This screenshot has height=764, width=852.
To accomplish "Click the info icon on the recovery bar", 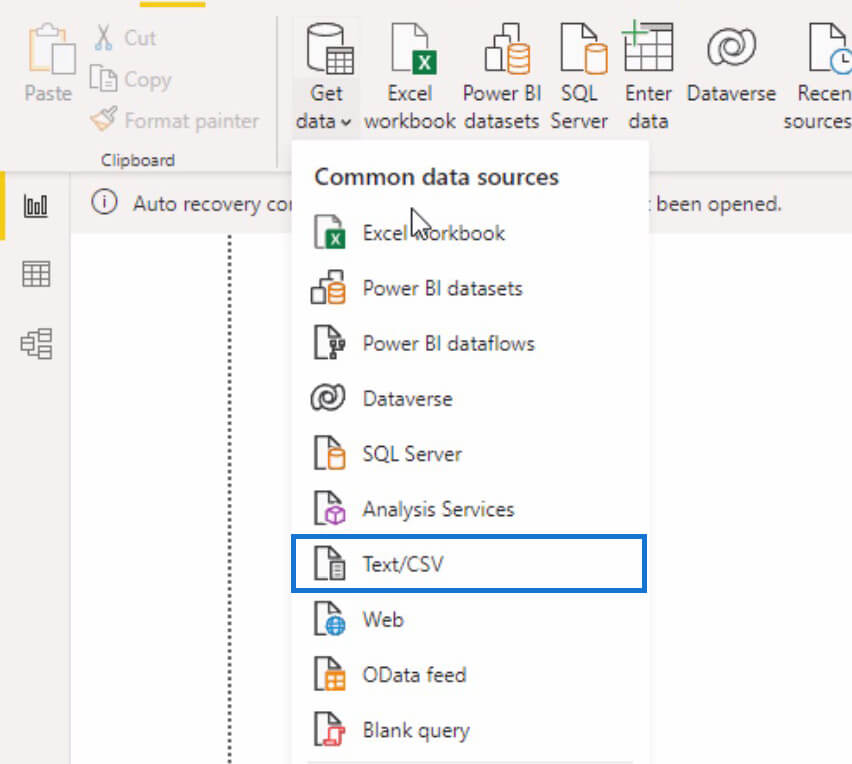I will [104, 203].
